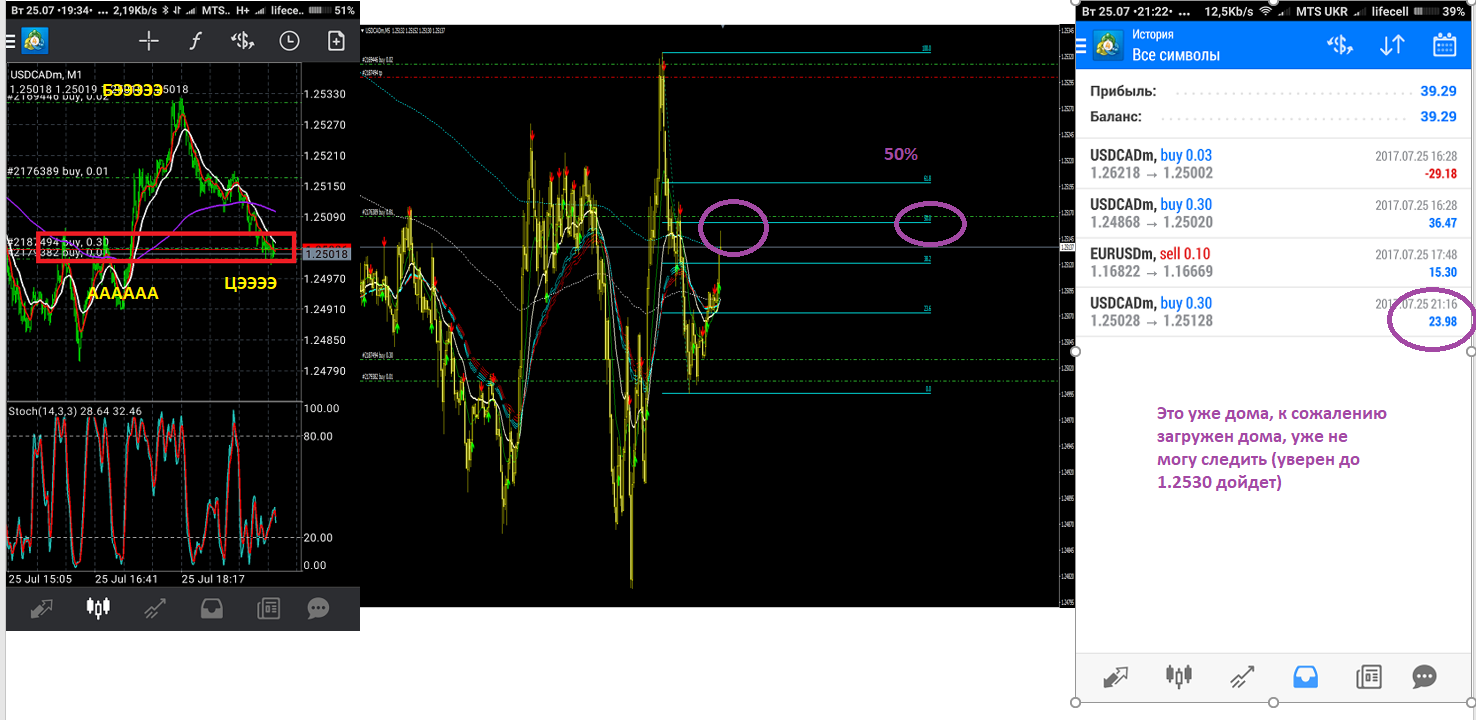1476x720 pixels.
Task: Tap MetaTrader logo in История screen
Action: pyautogui.click(x=1107, y=46)
